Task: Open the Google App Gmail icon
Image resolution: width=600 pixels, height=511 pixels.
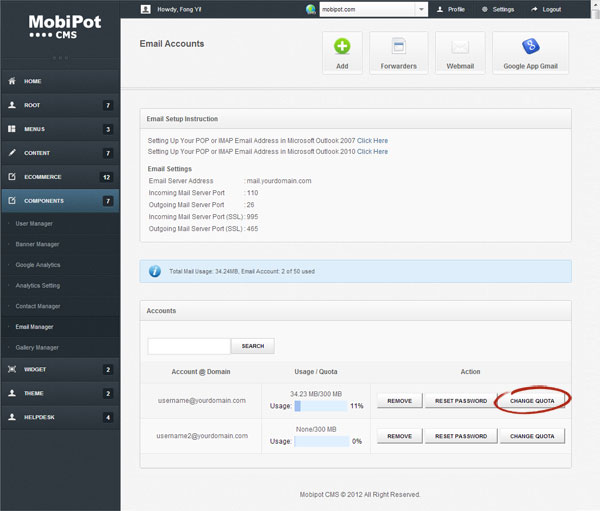Action: click(530, 46)
